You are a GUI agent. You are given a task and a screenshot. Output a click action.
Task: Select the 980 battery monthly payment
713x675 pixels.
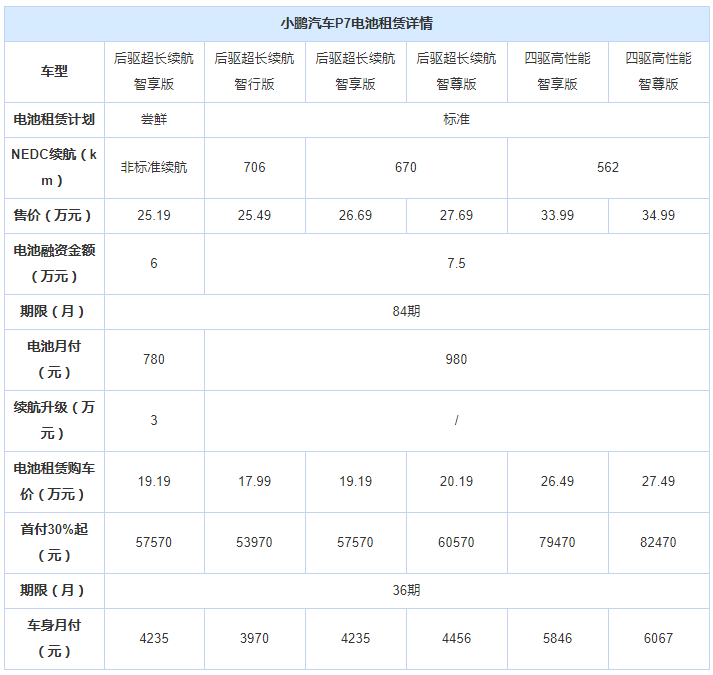(456, 359)
